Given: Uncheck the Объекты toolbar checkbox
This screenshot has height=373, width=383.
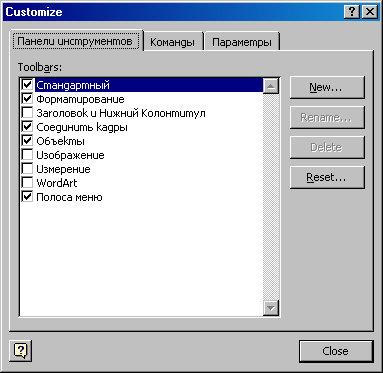Looking at the screenshot, I should 27,141.
